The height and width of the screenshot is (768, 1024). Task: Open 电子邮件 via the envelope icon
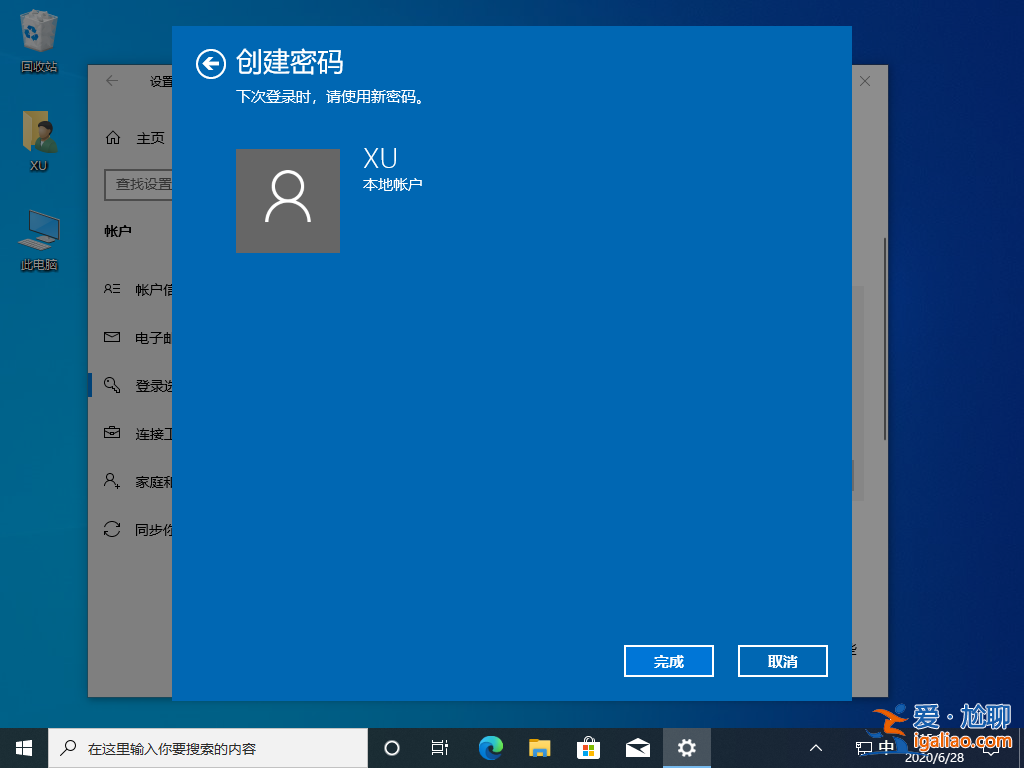click(x=111, y=337)
